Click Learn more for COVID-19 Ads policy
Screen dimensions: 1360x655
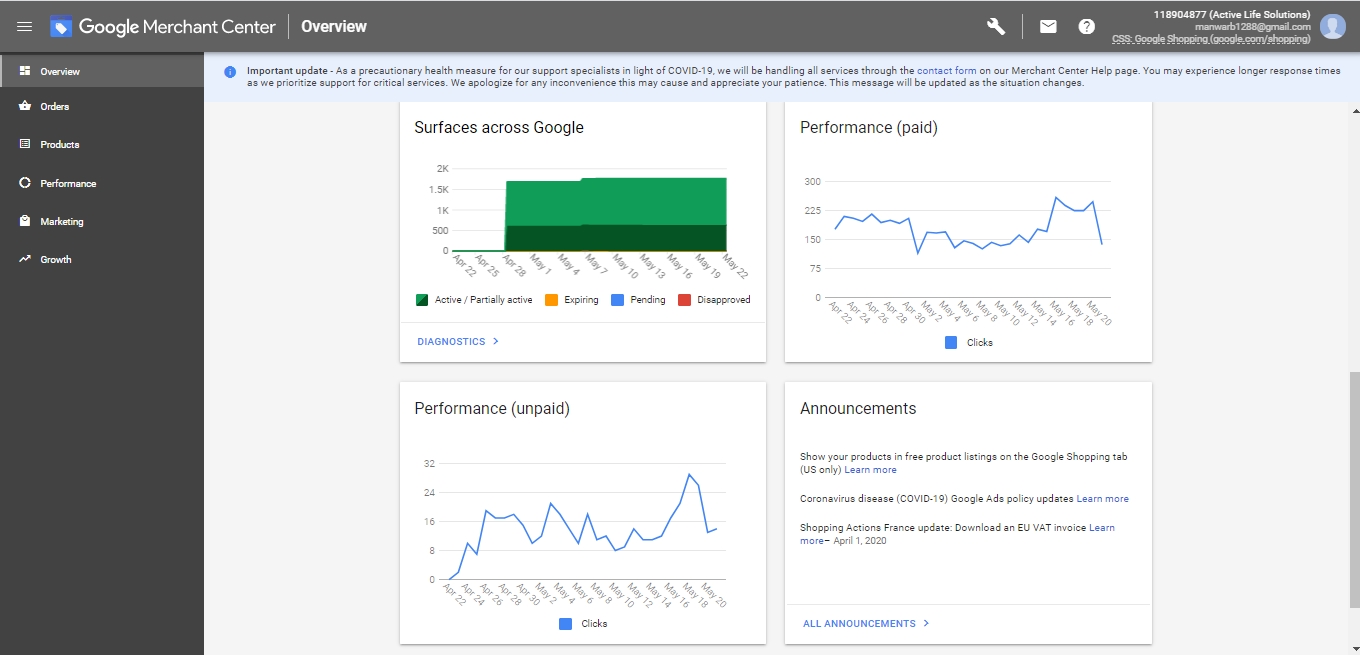[1102, 499]
